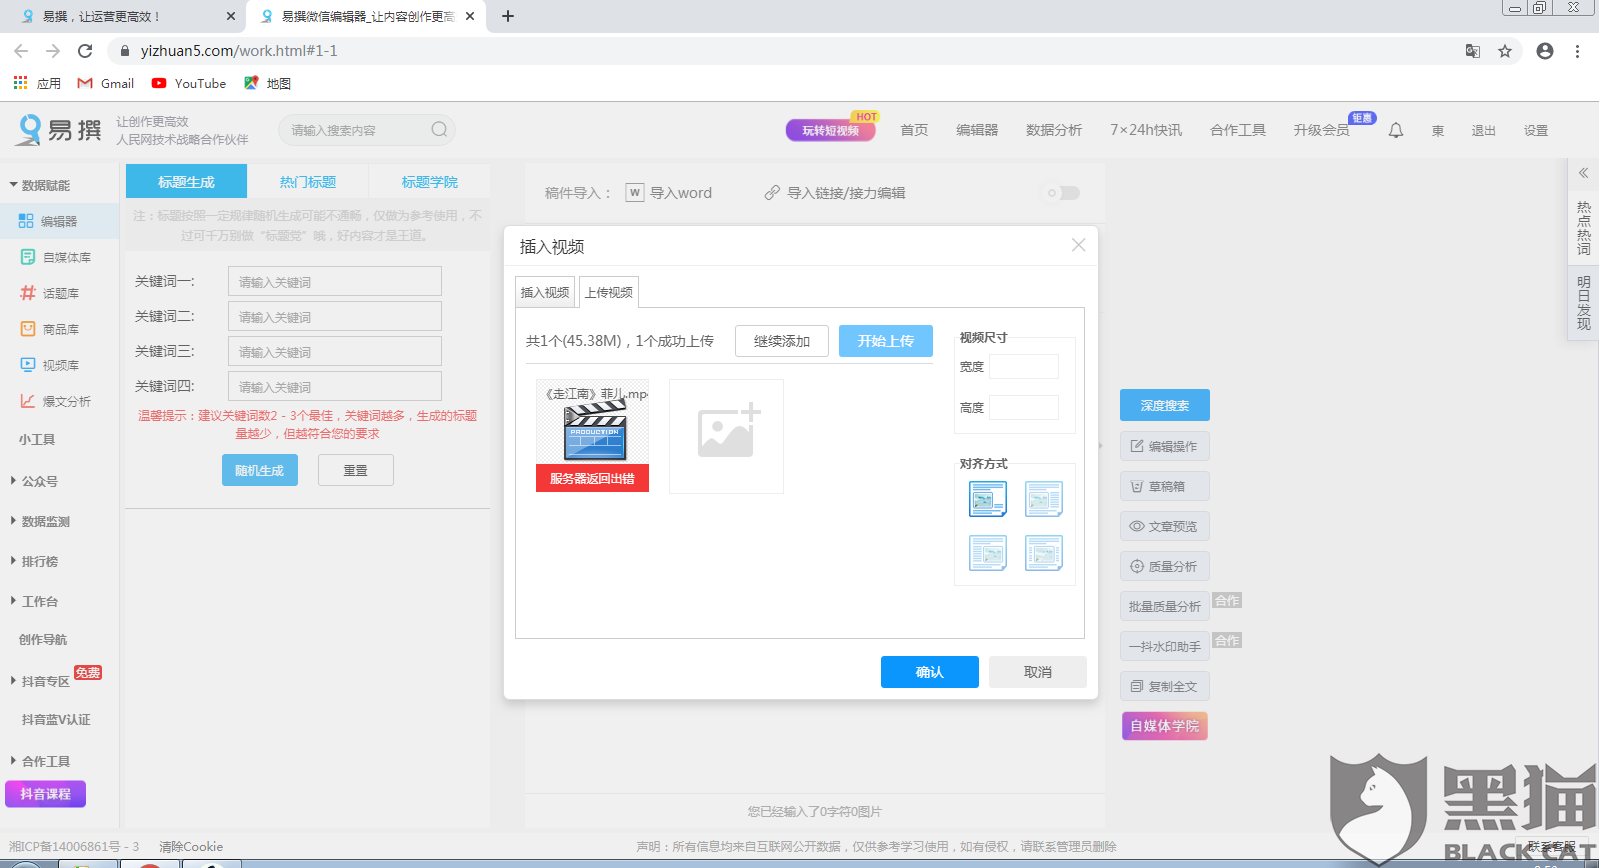
Task: Click the import link chain icon
Action: tap(772, 193)
